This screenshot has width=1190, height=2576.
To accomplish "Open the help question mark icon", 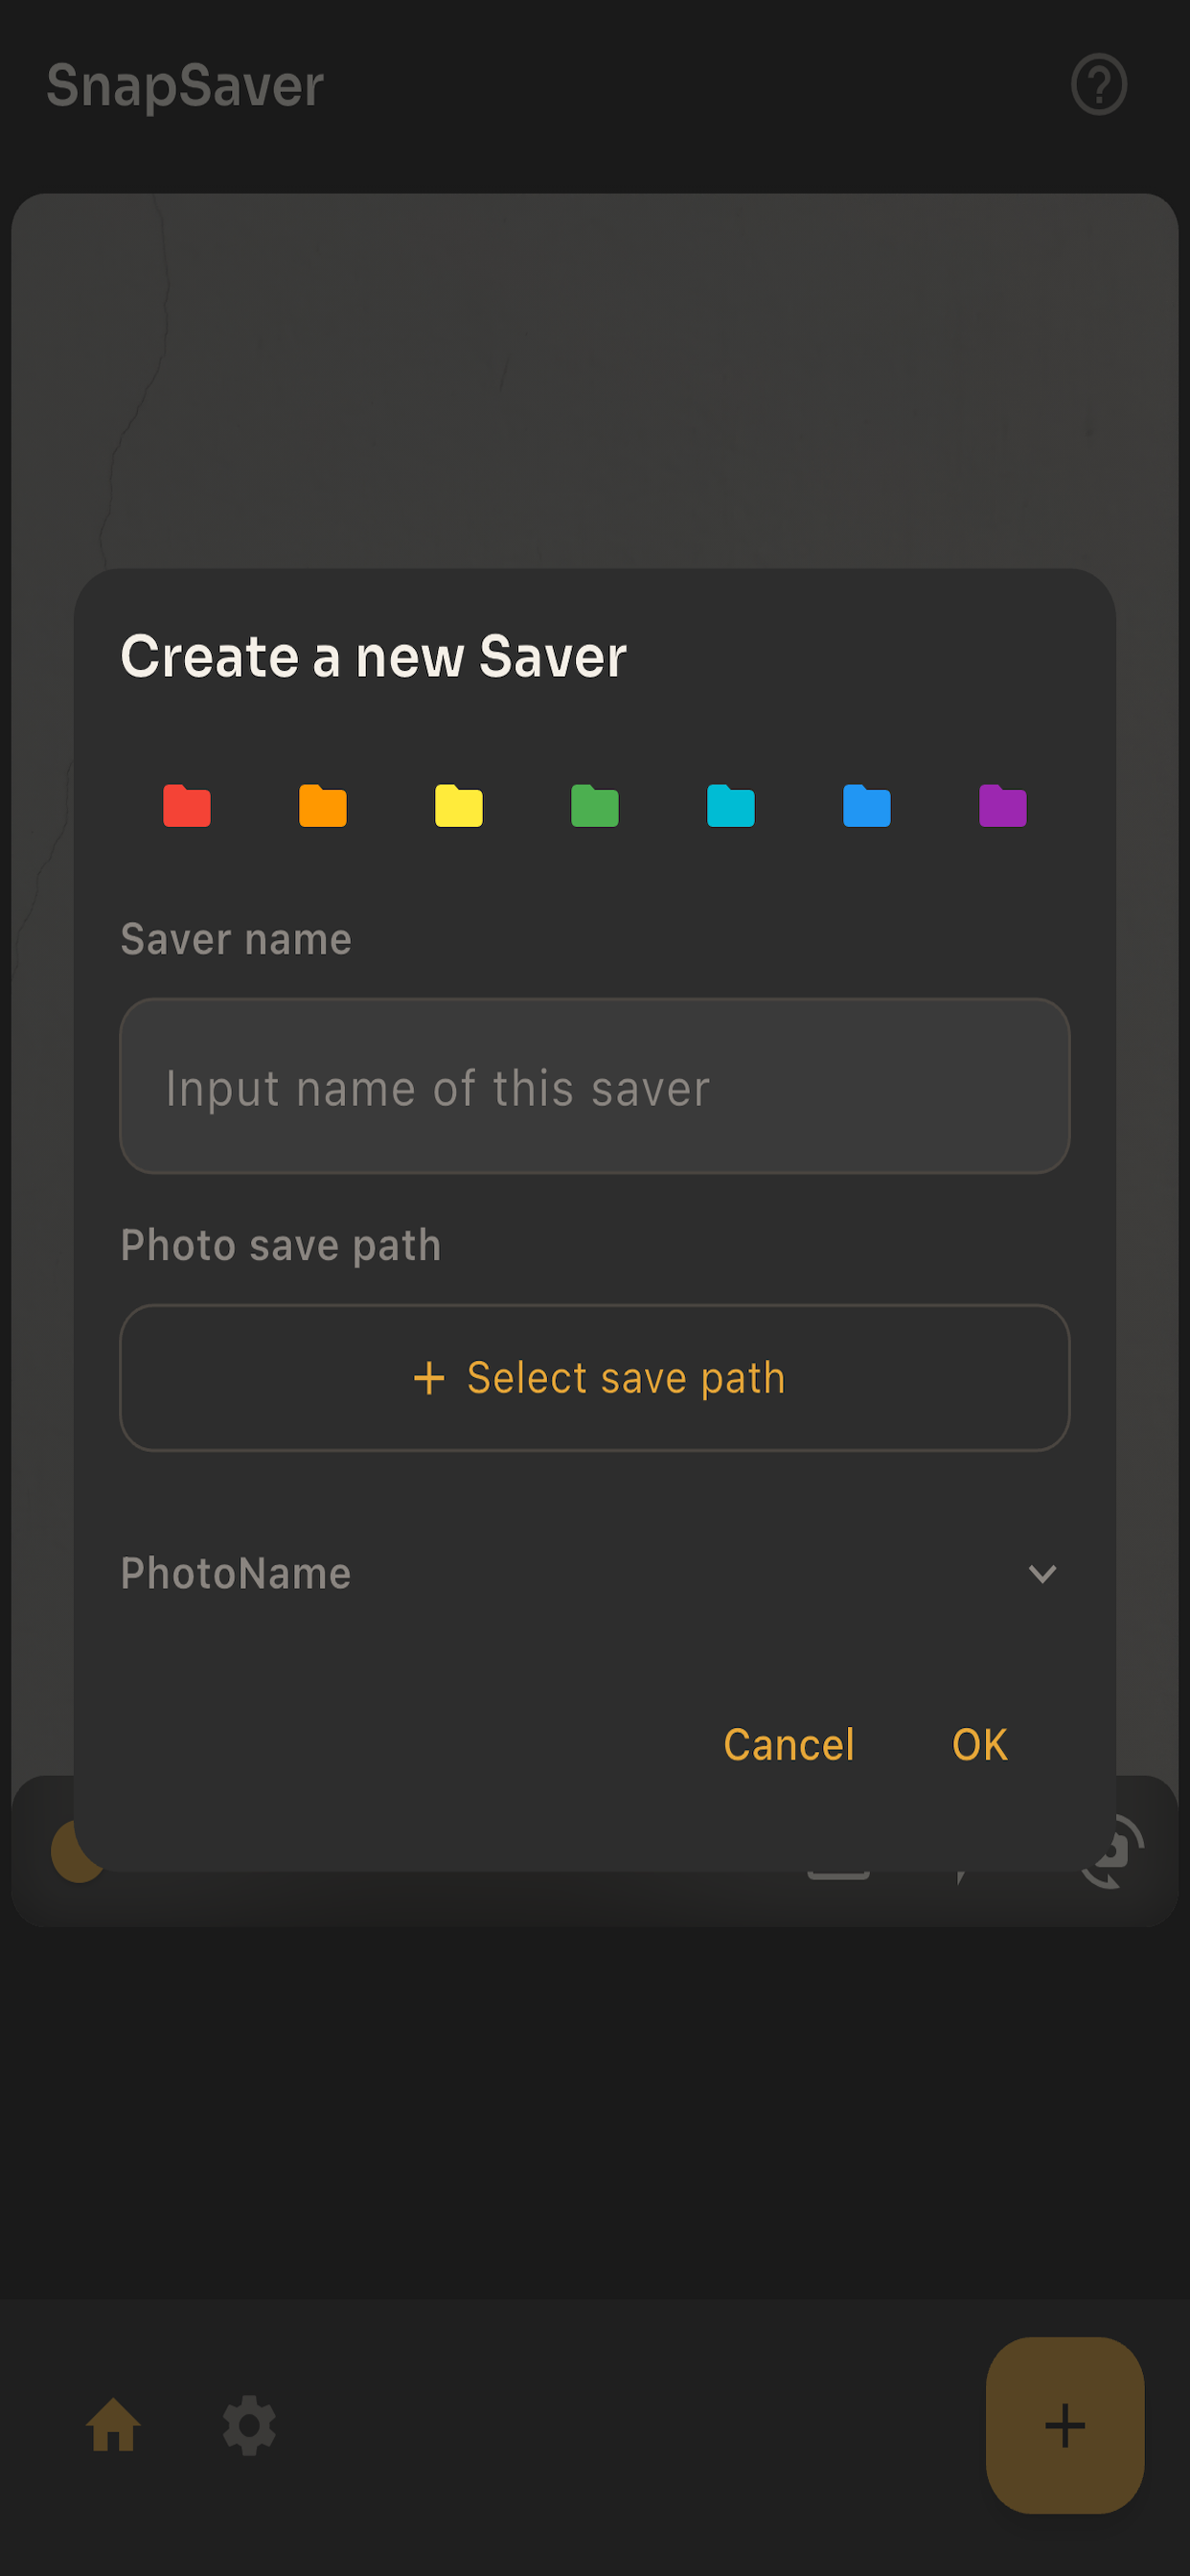I will [1099, 85].
